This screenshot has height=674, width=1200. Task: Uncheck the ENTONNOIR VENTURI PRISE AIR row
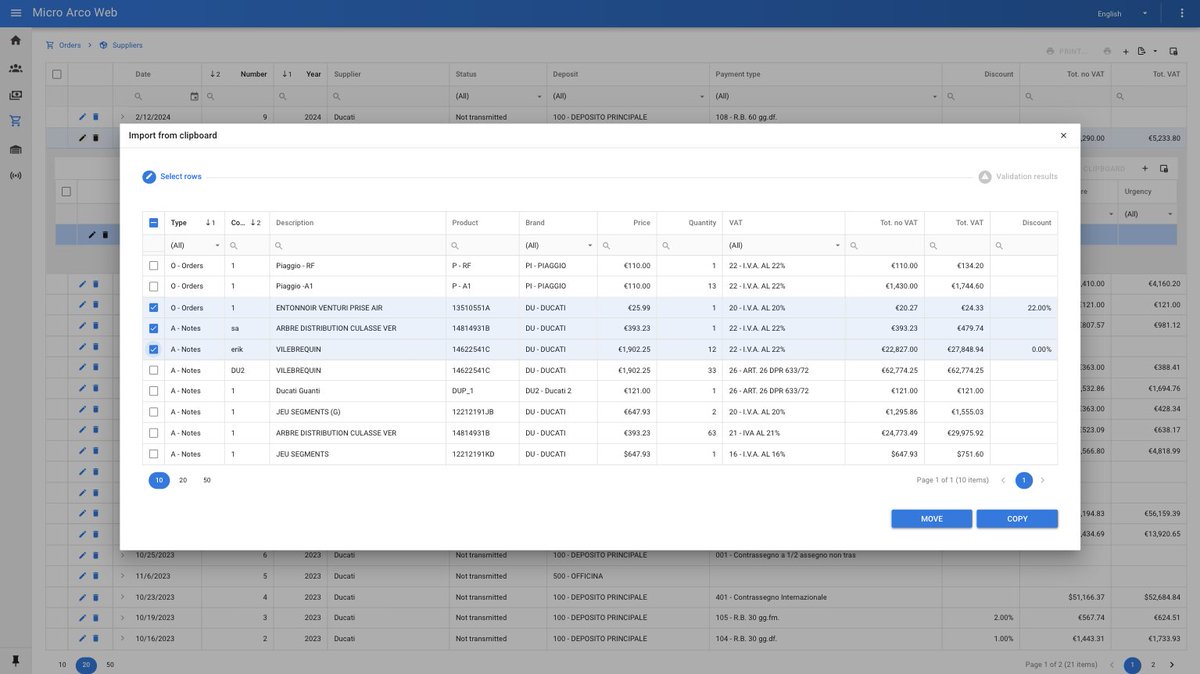click(153, 308)
